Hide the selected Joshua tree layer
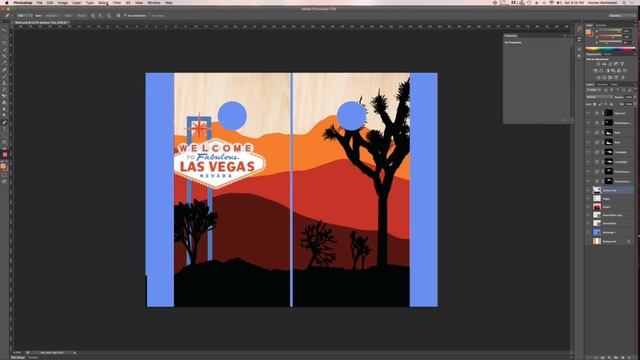640x360 pixels. click(588, 190)
